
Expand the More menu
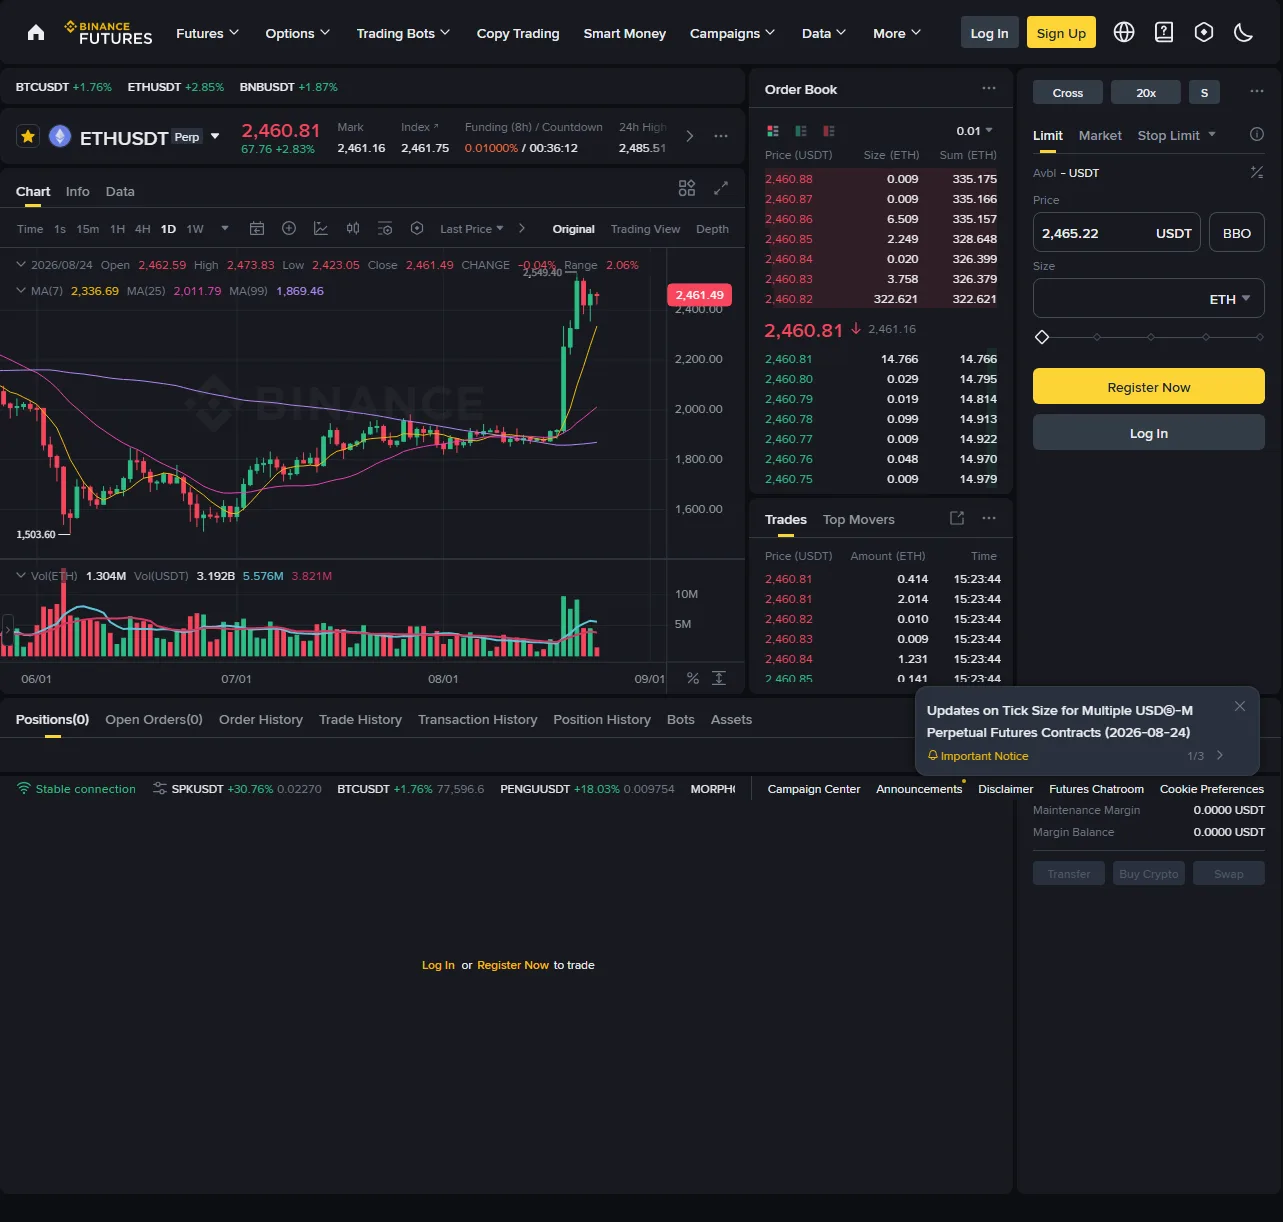pyautogui.click(x=897, y=33)
